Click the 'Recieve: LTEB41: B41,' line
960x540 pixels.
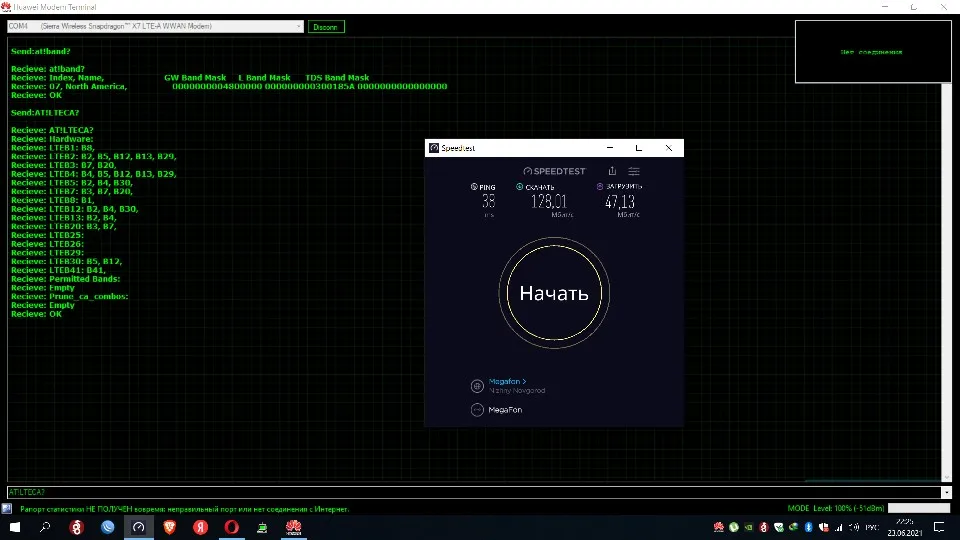(58, 270)
